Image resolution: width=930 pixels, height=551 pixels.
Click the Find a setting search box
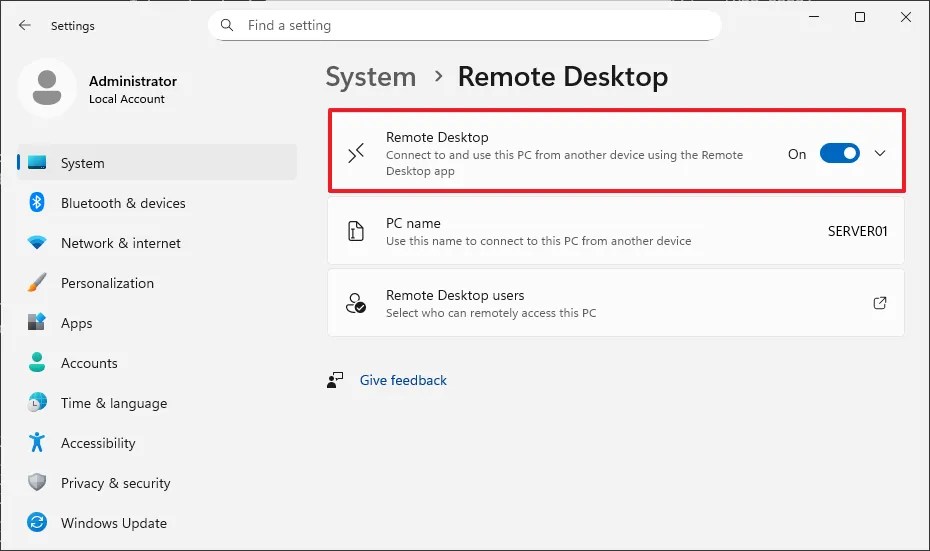[464, 26]
